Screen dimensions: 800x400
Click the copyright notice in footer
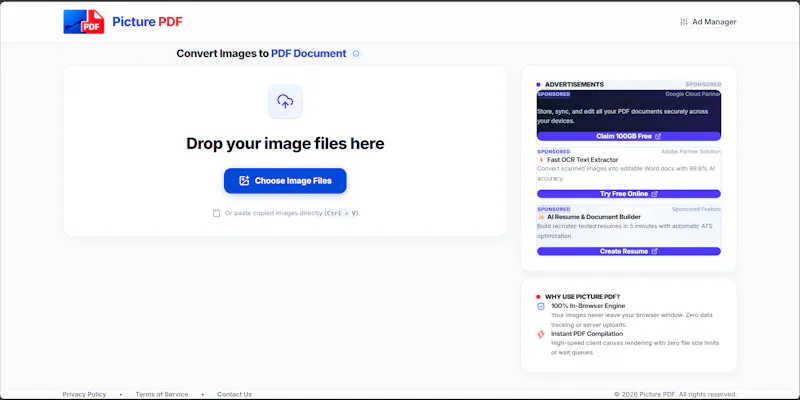[x=675, y=394]
